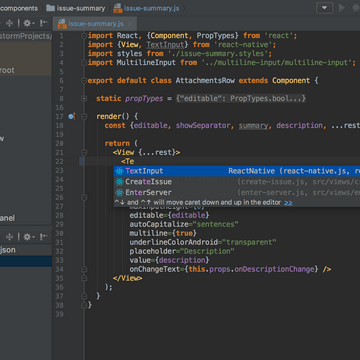Click the JS file icon on the editor tab

pyautogui.click(x=62, y=24)
